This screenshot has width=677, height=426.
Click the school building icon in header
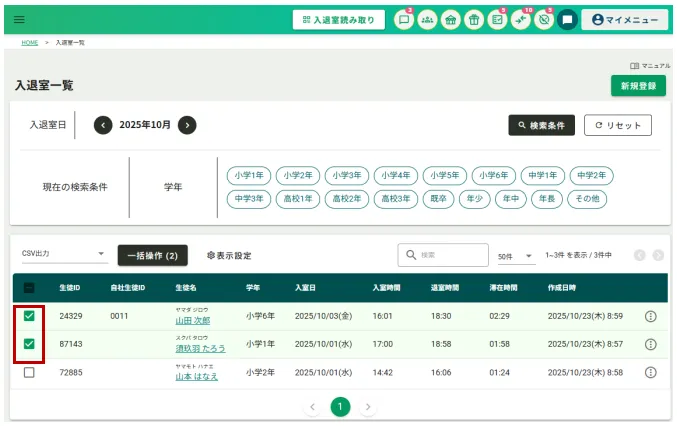451,20
